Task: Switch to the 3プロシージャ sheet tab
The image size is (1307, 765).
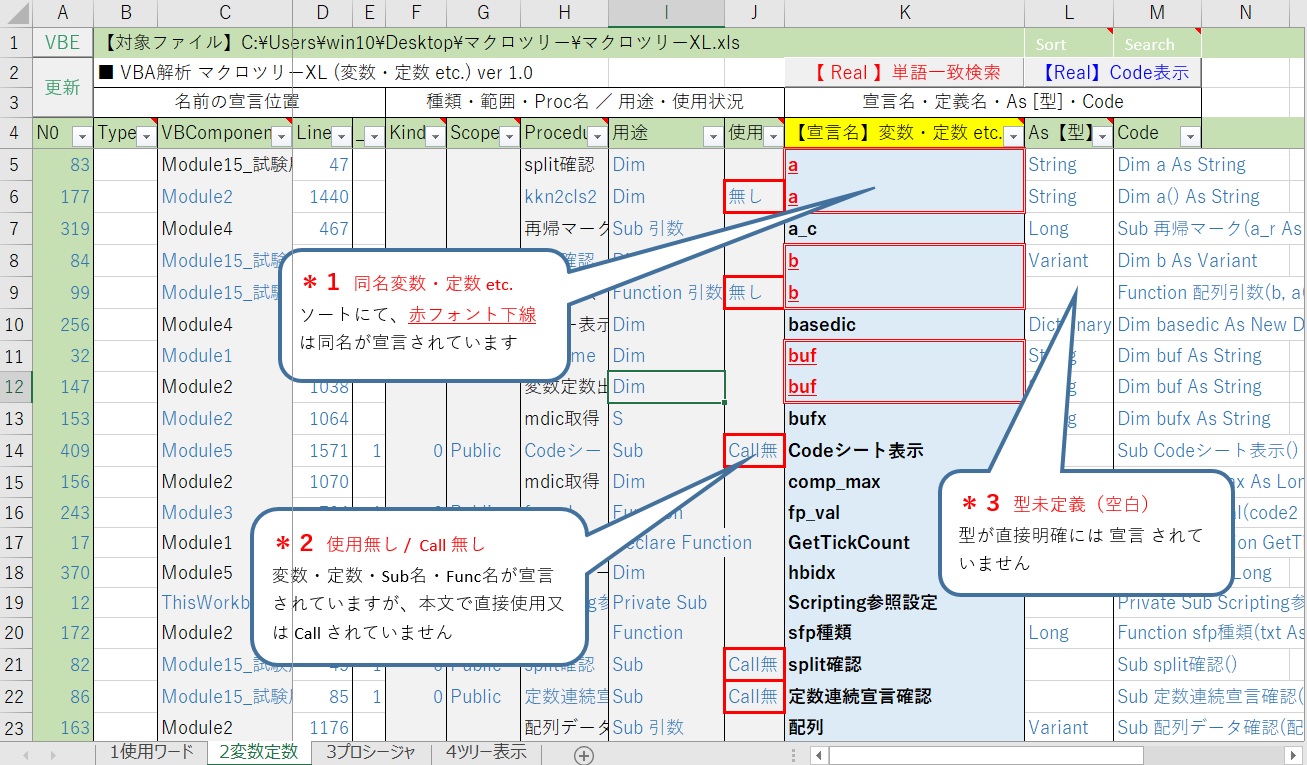Action: click(x=369, y=750)
